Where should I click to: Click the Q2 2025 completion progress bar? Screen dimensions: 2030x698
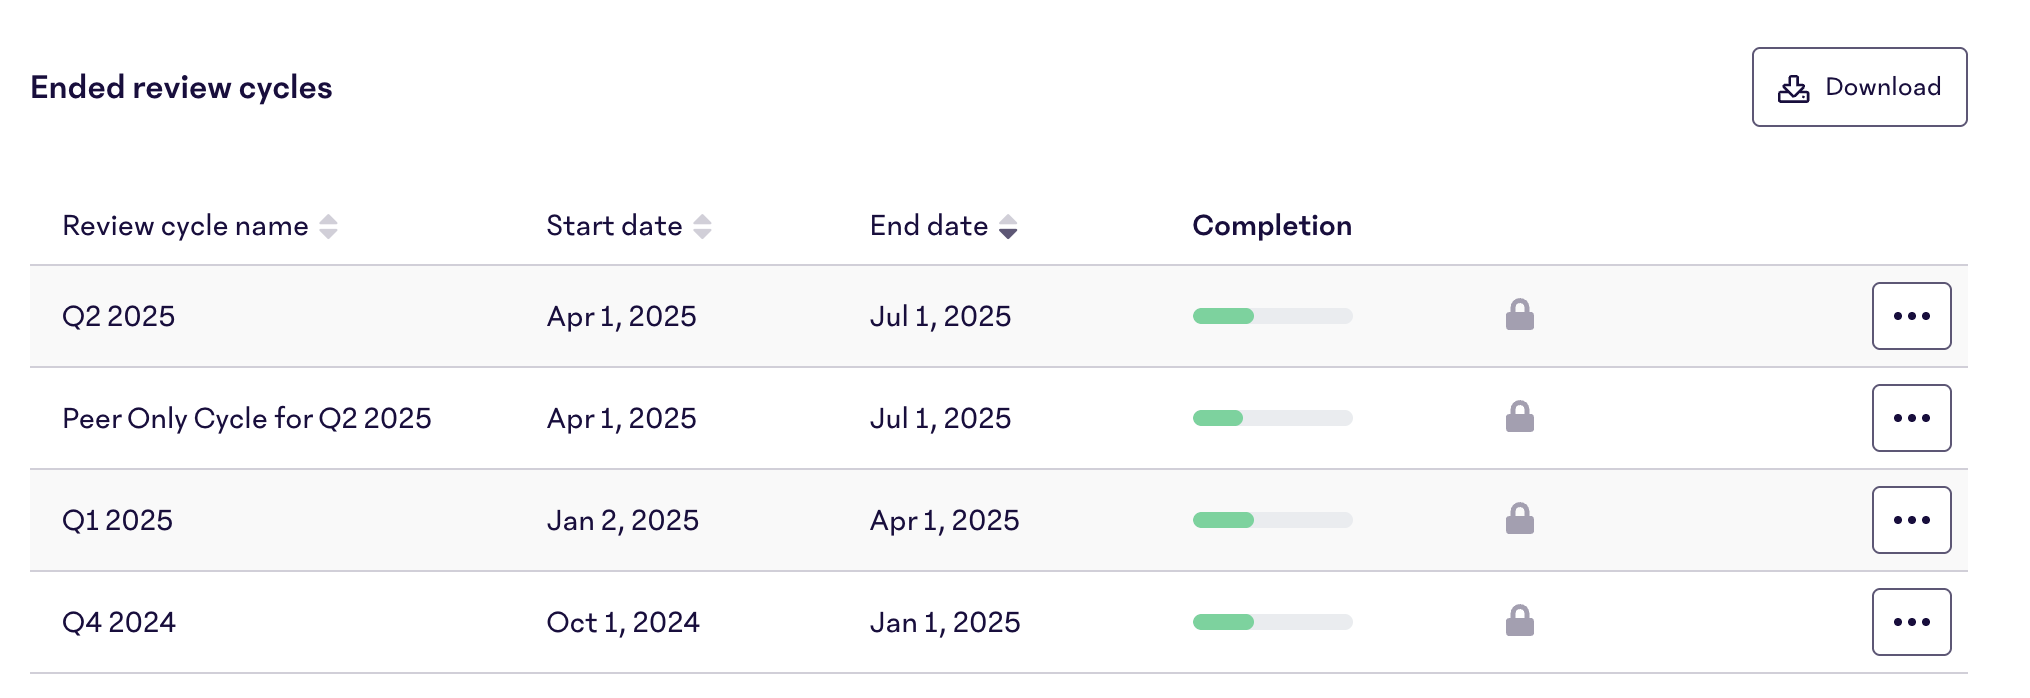coord(1272,316)
